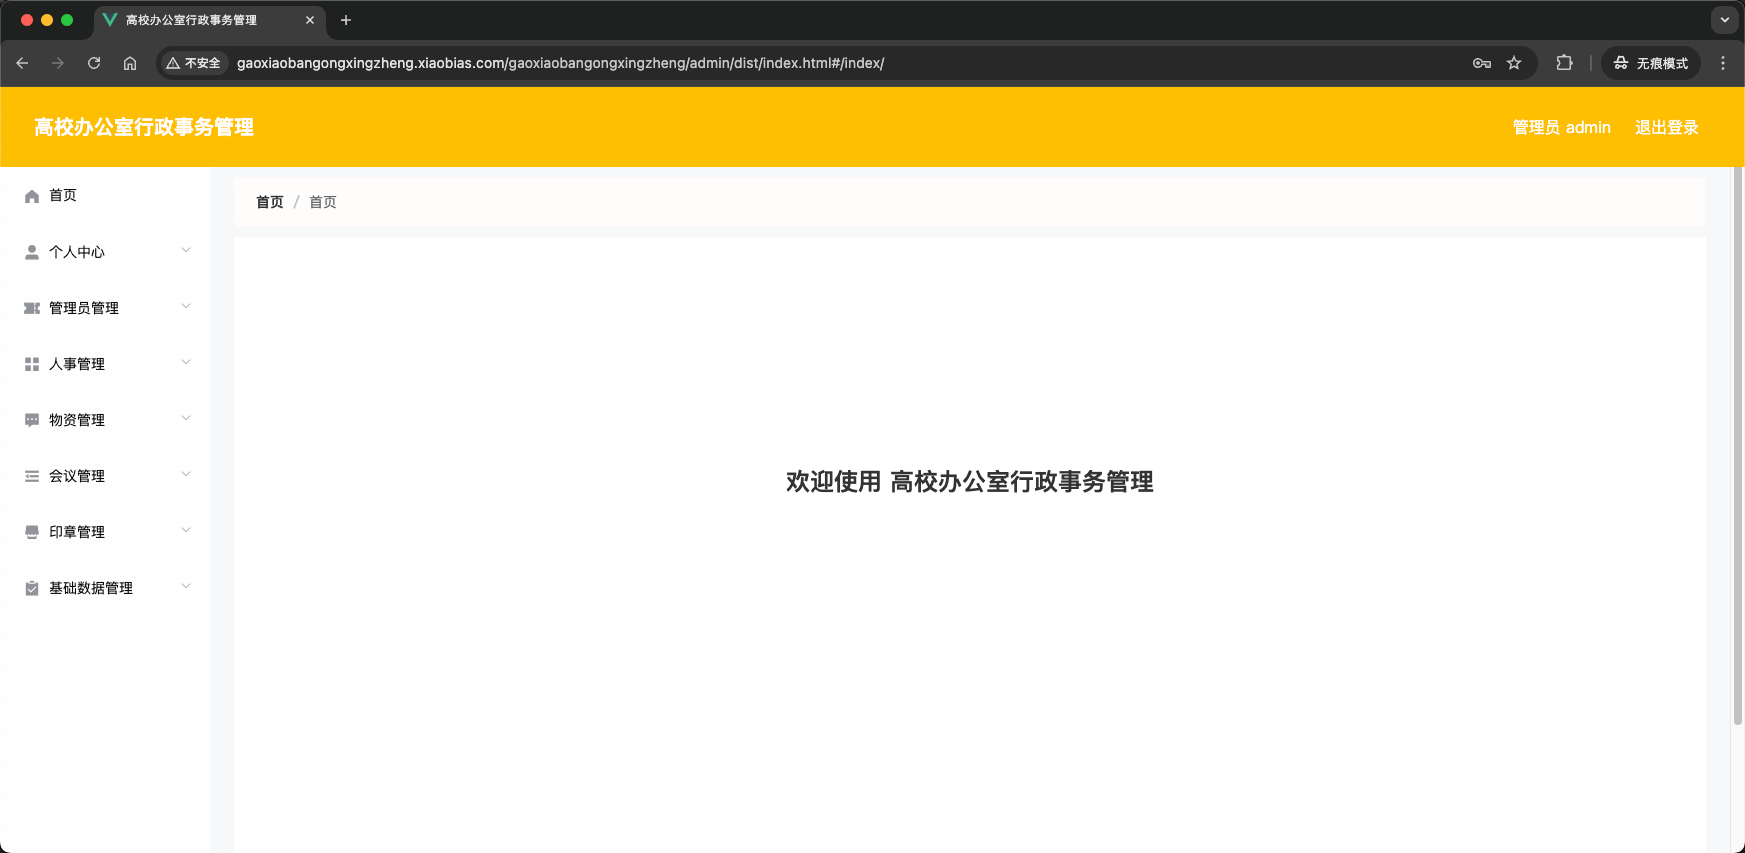Click the page vertical scrollbar
This screenshot has height=853, width=1745.
tap(1738, 445)
